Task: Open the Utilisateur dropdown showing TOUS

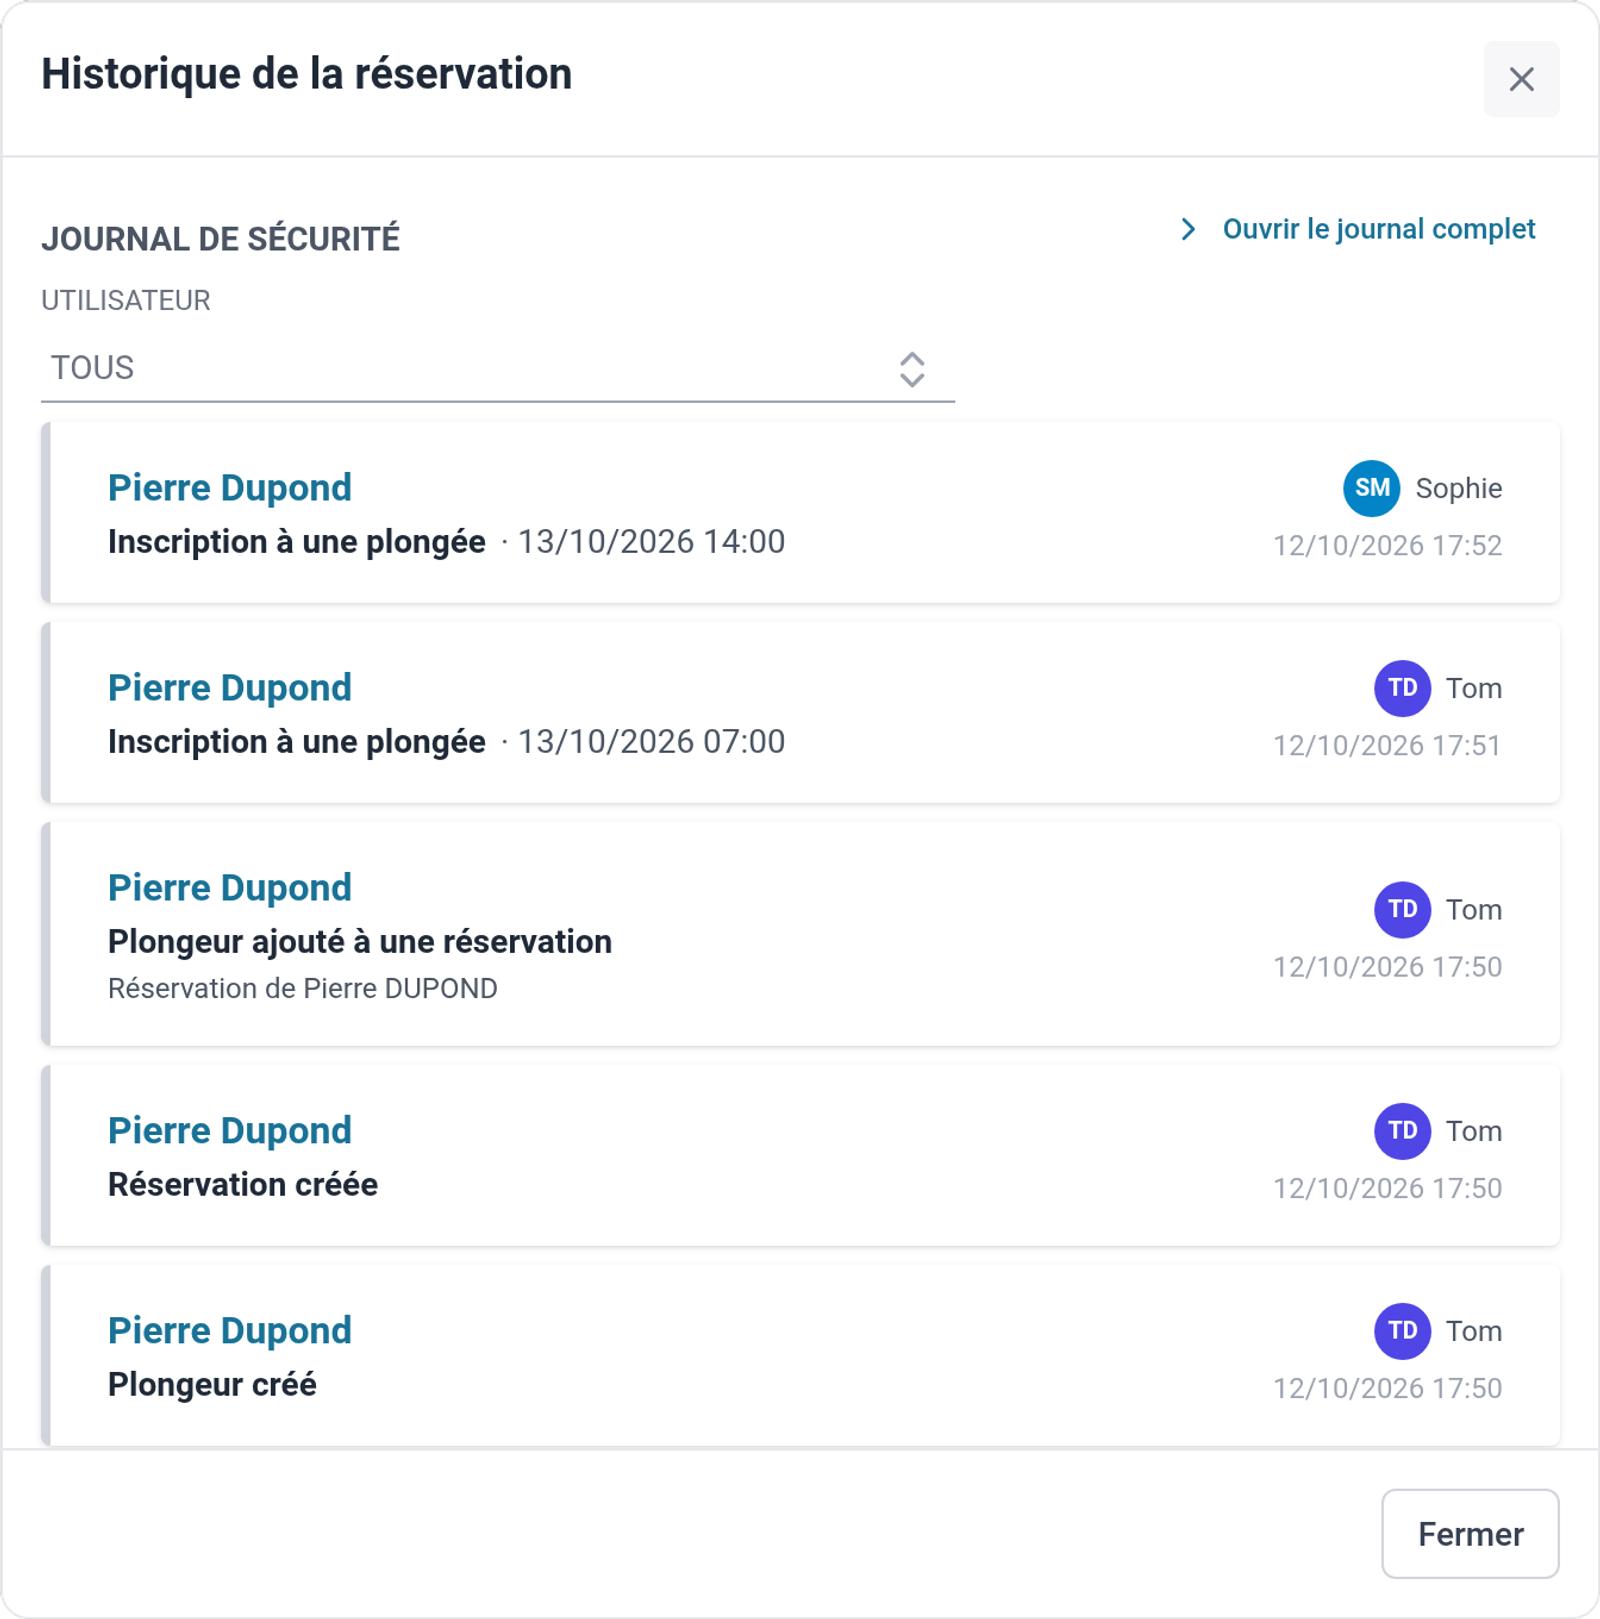Action: [x=498, y=368]
